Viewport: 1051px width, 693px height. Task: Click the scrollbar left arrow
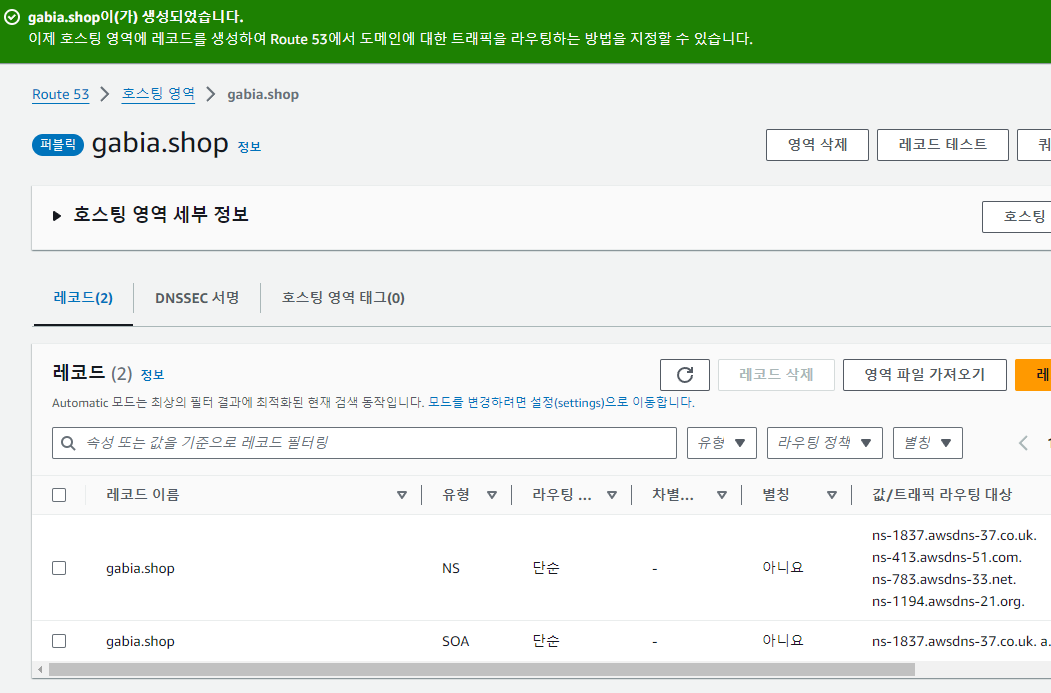pyautogui.click(x=40, y=670)
